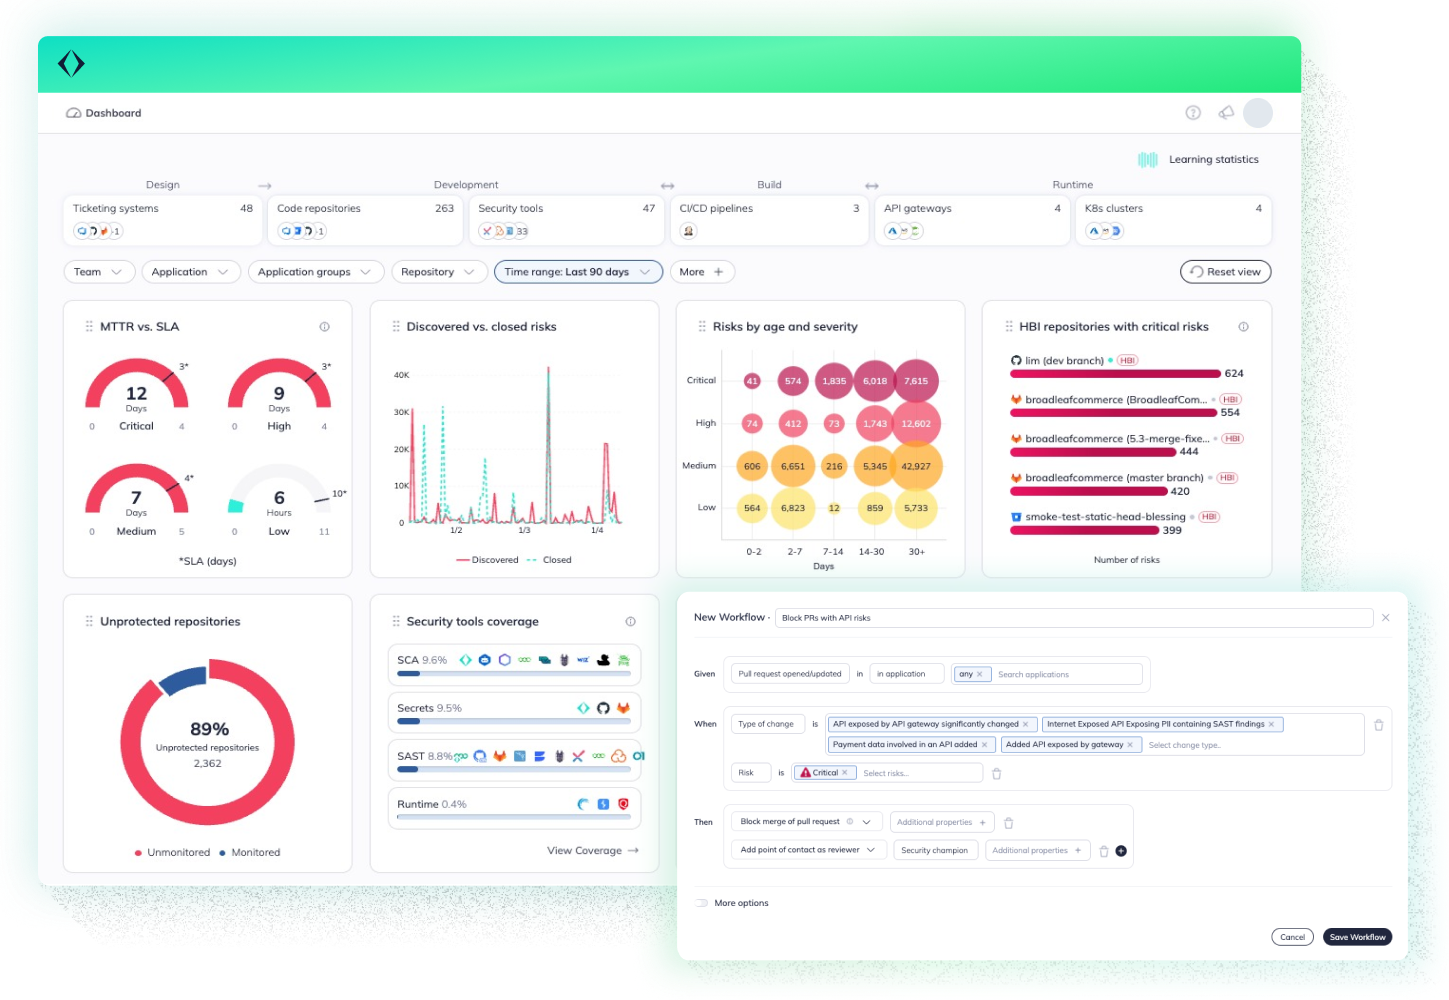Remove the Critical risk tag
Image resolution: width=1449 pixels, height=1000 pixels.
[x=844, y=773]
